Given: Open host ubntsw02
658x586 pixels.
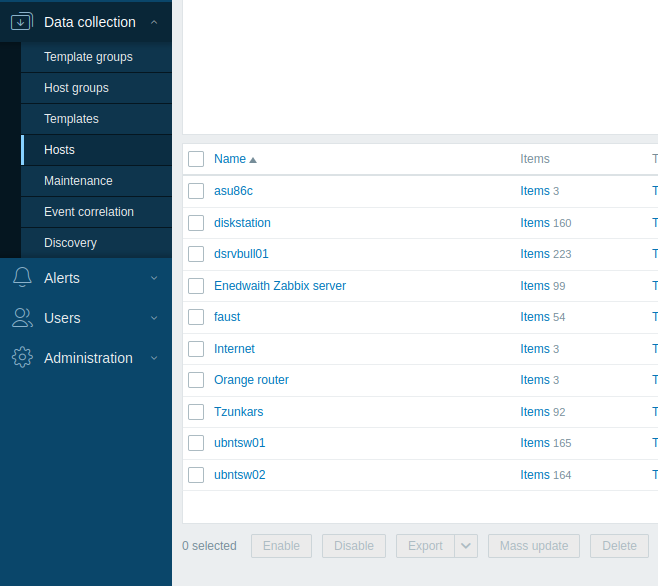Looking at the screenshot, I should (240, 475).
